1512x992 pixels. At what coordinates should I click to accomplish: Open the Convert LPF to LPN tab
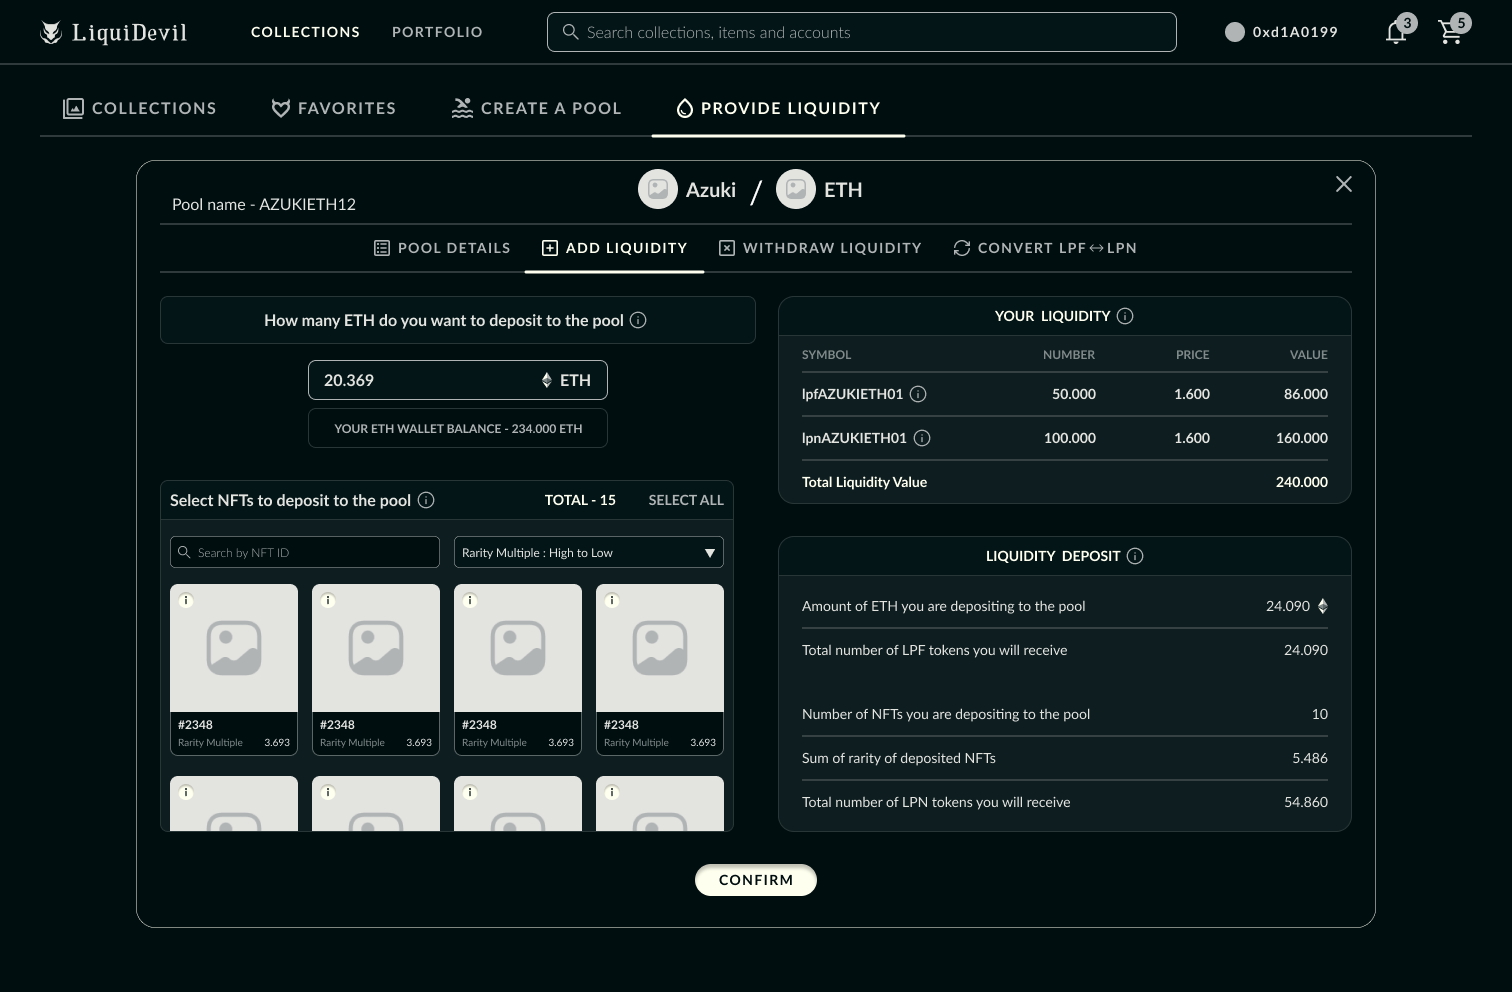tap(1045, 248)
